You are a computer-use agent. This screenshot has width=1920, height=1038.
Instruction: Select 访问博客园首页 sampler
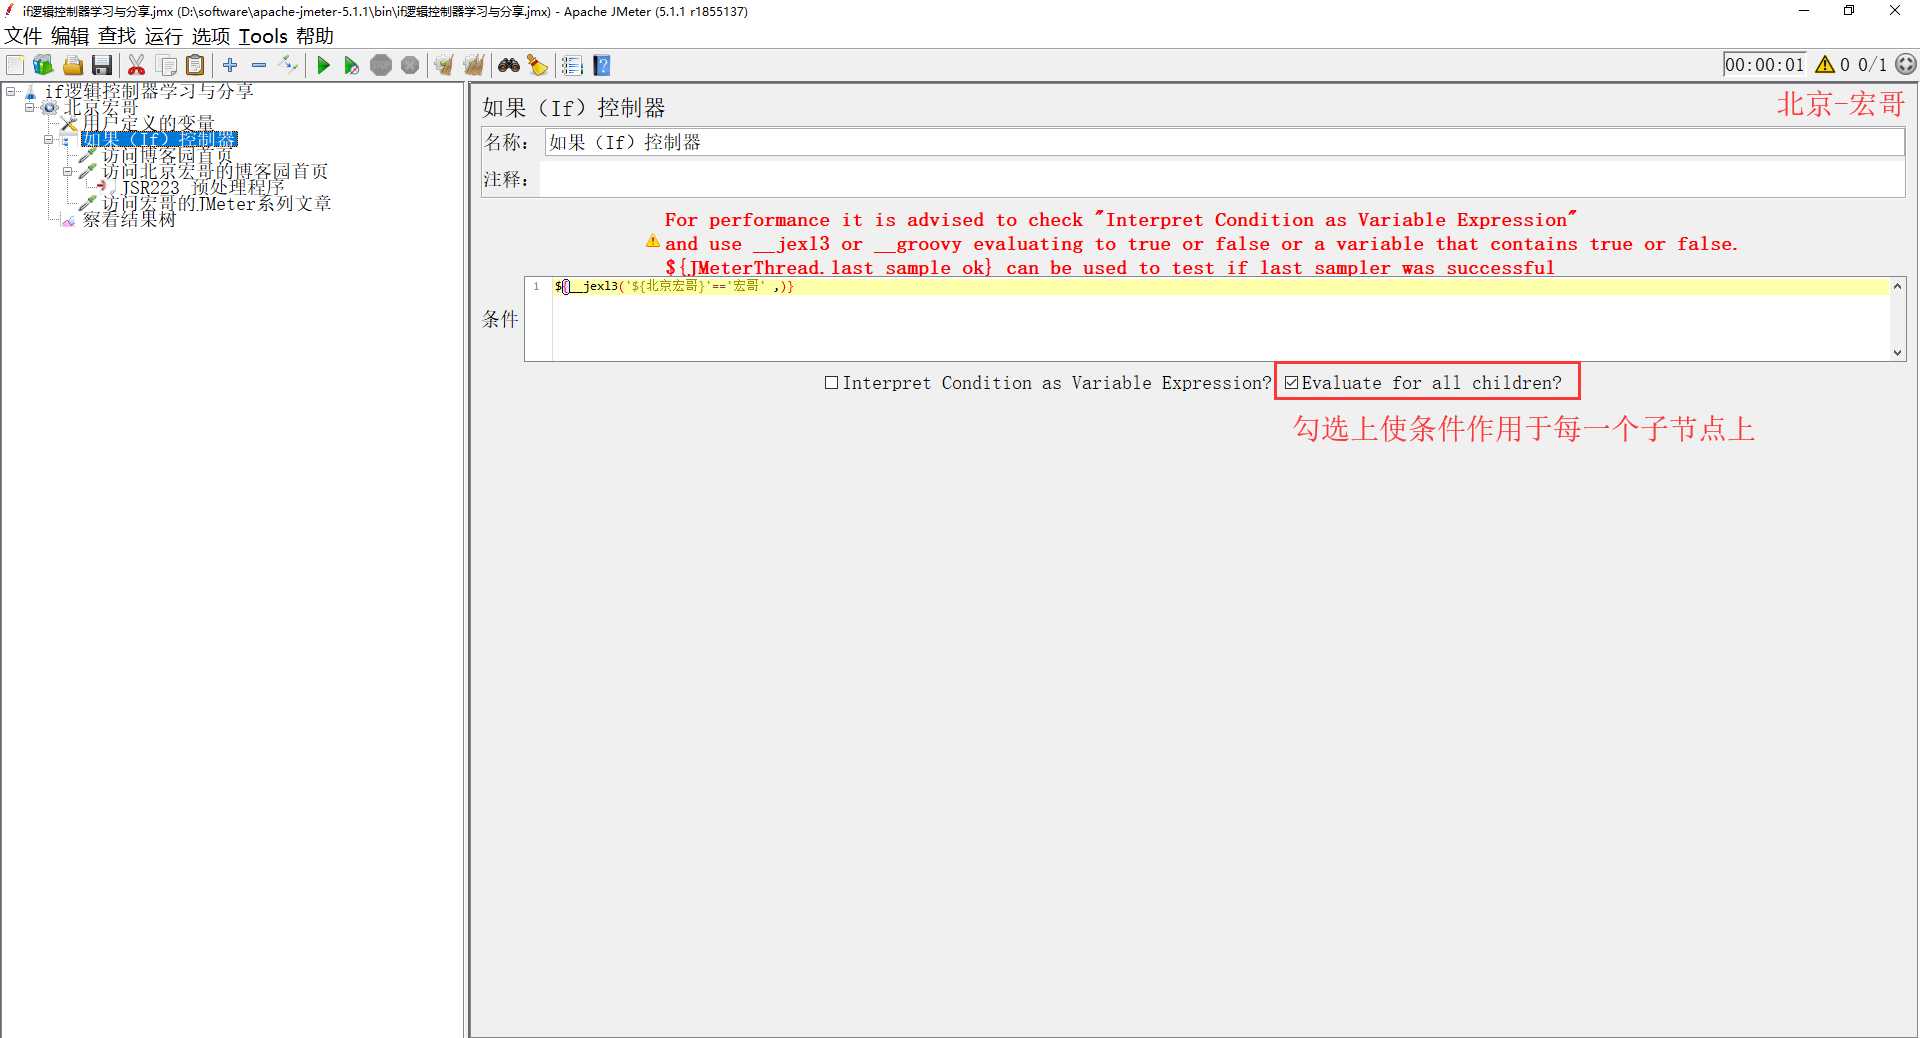[167, 155]
